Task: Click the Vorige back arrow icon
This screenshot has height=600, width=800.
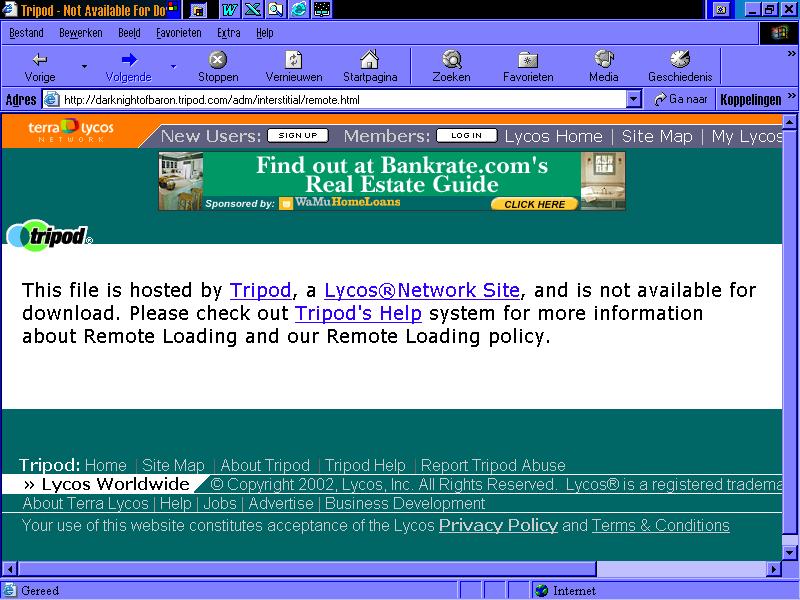Action: [40, 60]
